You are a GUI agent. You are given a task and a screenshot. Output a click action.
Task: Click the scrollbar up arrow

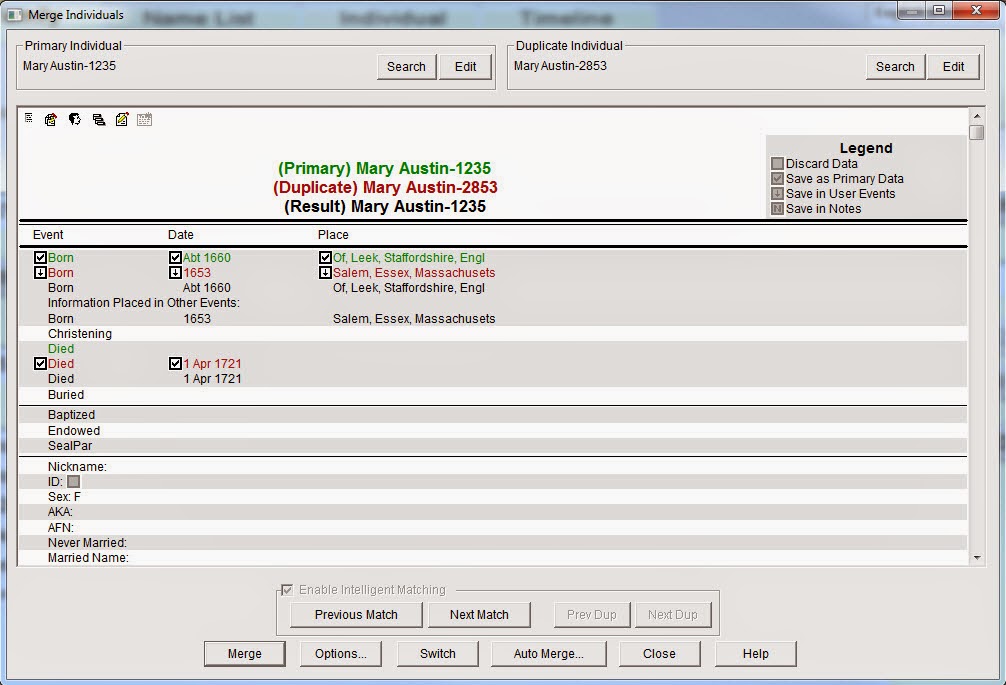coord(976,116)
